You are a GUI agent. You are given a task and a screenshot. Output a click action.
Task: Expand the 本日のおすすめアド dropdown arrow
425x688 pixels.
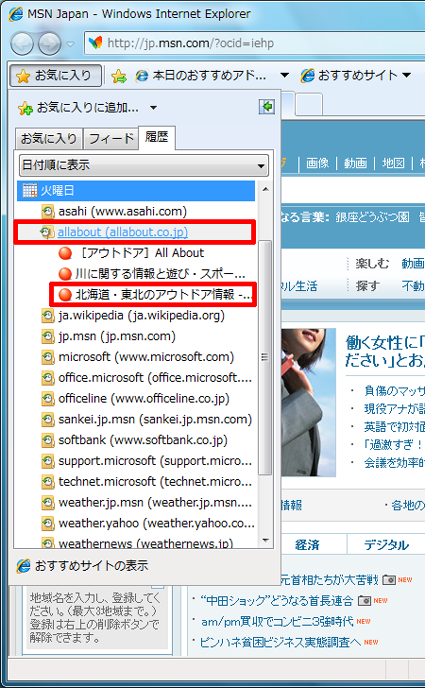[x=284, y=75]
